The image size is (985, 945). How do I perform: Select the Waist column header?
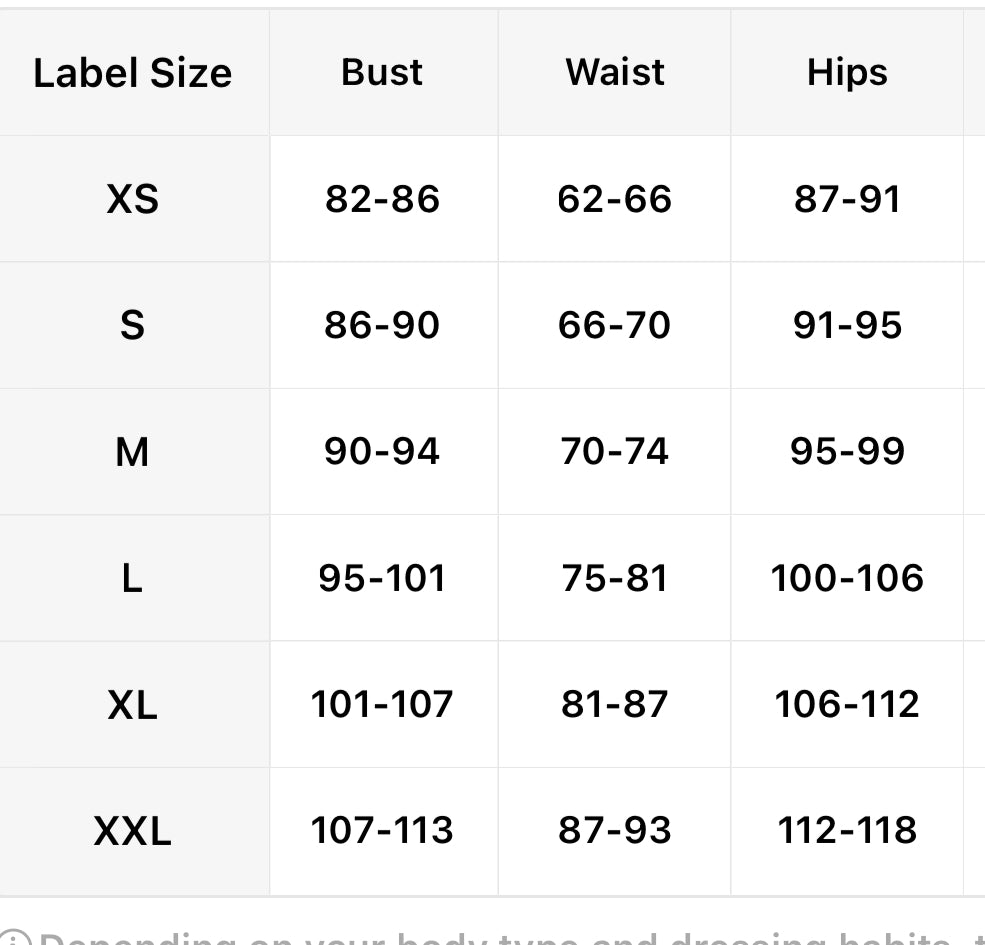pyautogui.click(x=614, y=72)
